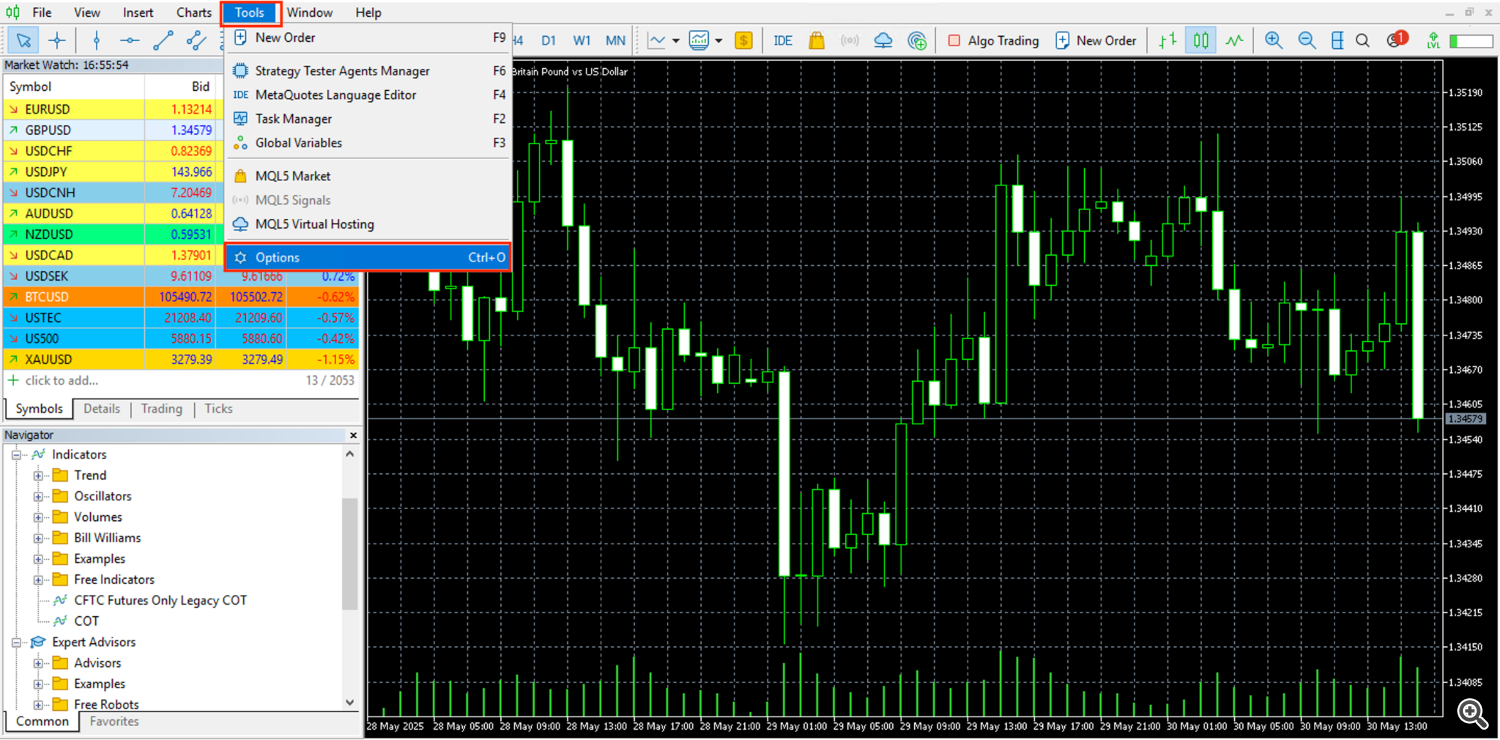The height and width of the screenshot is (740, 1500).
Task: Click the gold dollar sign toolbar icon
Action: point(743,41)
